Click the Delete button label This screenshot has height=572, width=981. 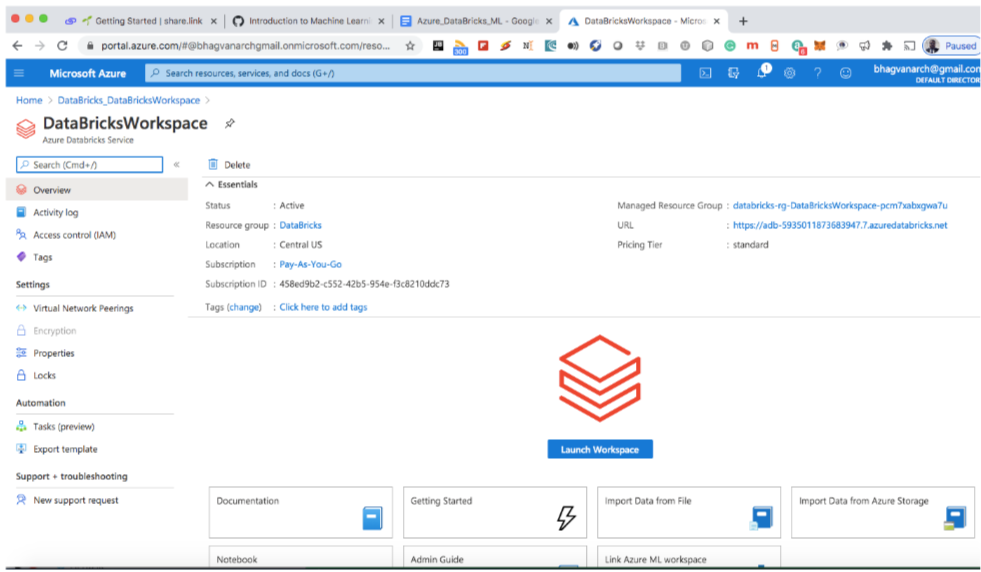tap(237, 165)
